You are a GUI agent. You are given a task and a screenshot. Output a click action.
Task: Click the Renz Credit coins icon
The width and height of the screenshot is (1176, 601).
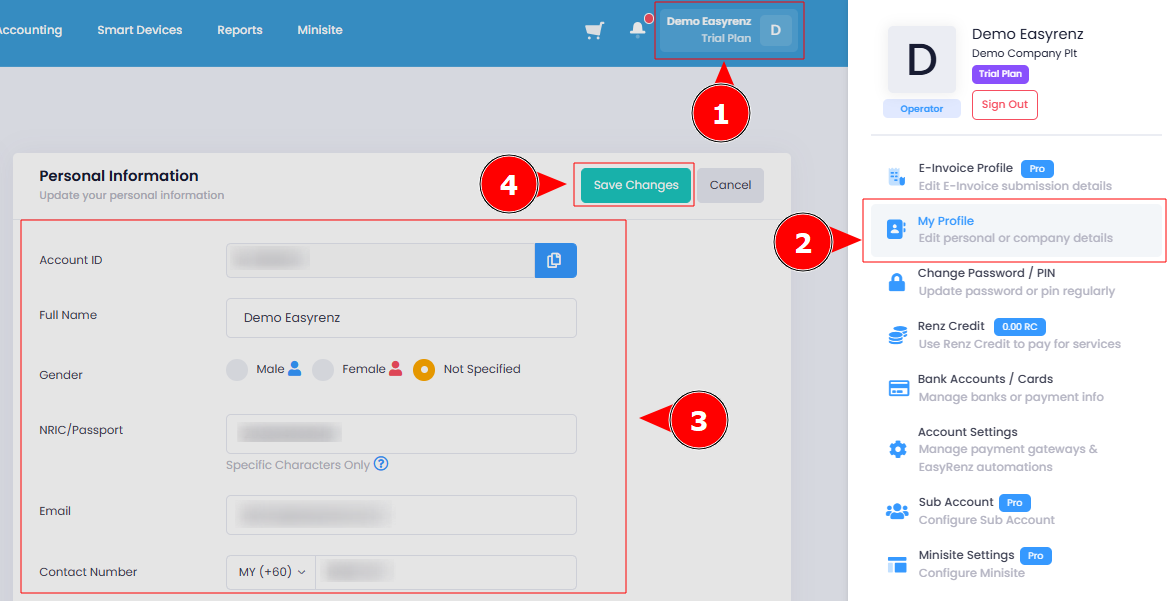click(897, 335)
